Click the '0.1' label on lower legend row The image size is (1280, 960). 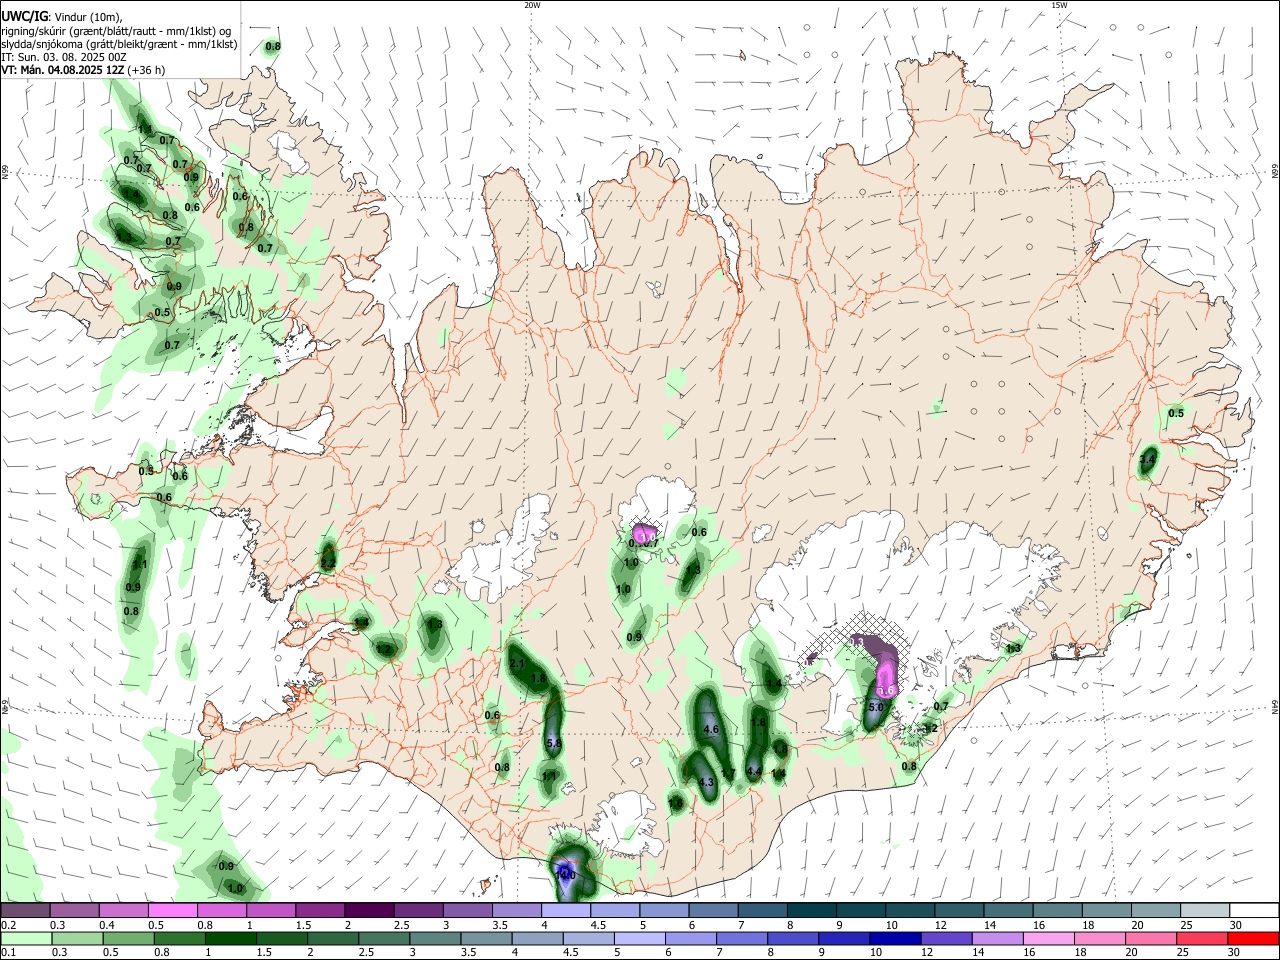(8, 953)
